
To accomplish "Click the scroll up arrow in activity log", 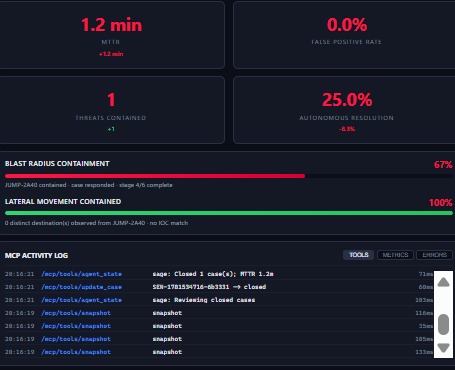I will (443, 283).
